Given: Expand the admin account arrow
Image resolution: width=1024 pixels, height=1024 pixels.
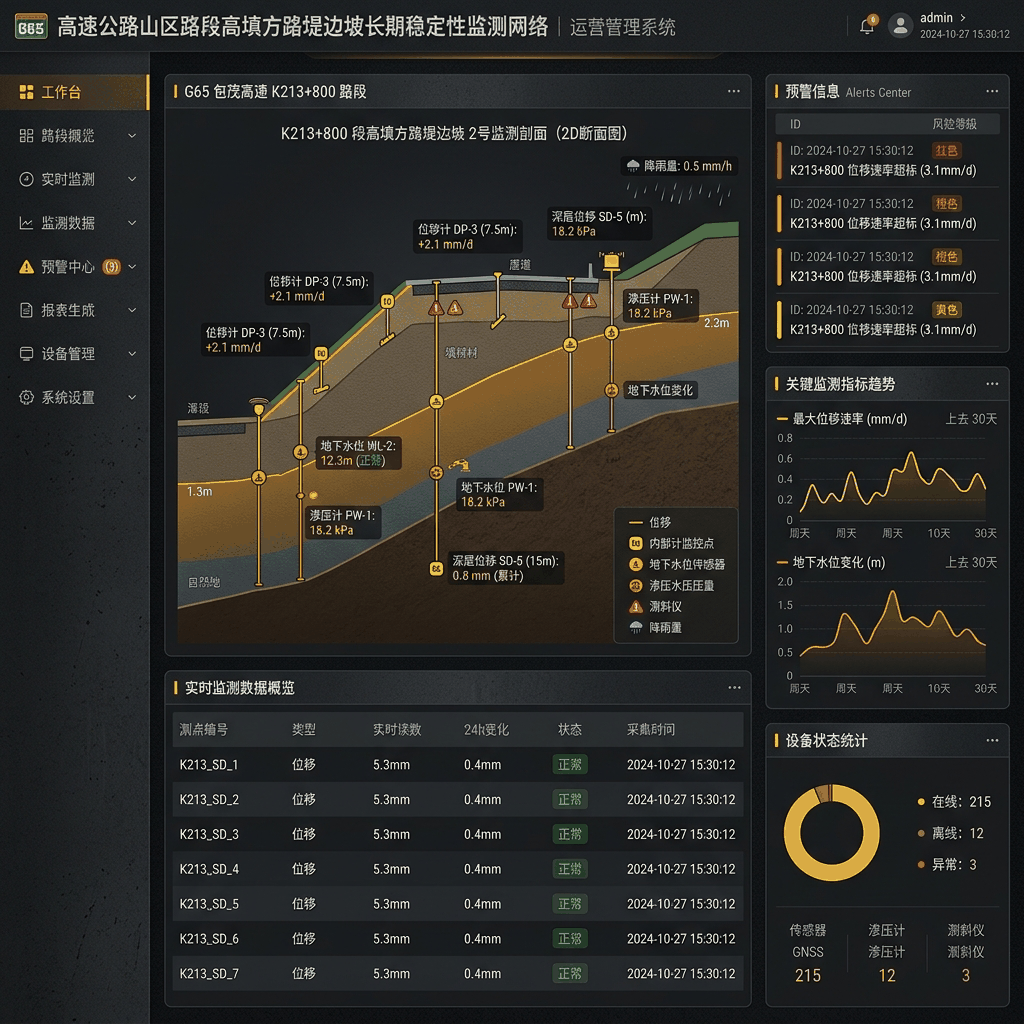Looking at the screenshot, I should click(x=962, y=18).
